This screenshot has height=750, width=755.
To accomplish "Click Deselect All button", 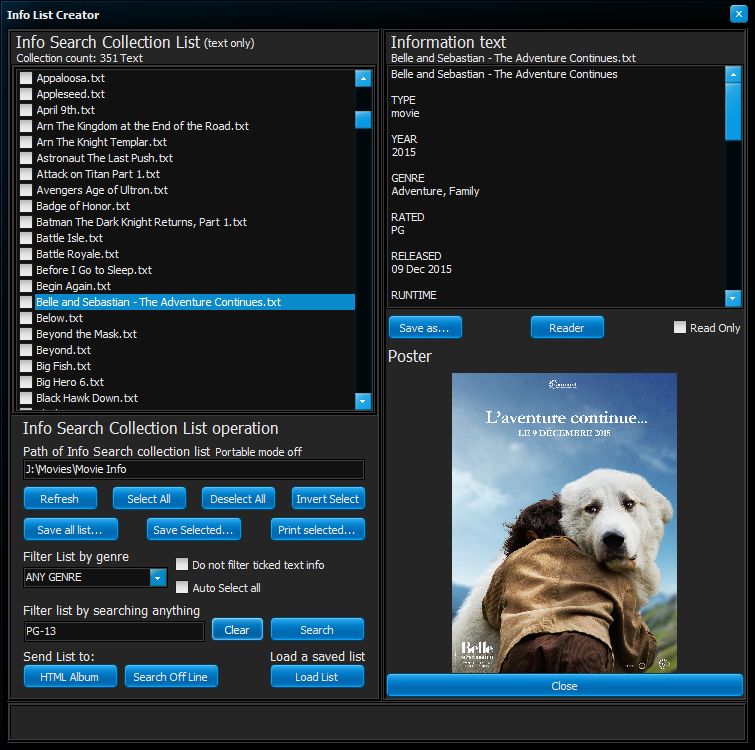I will [238, 498].
